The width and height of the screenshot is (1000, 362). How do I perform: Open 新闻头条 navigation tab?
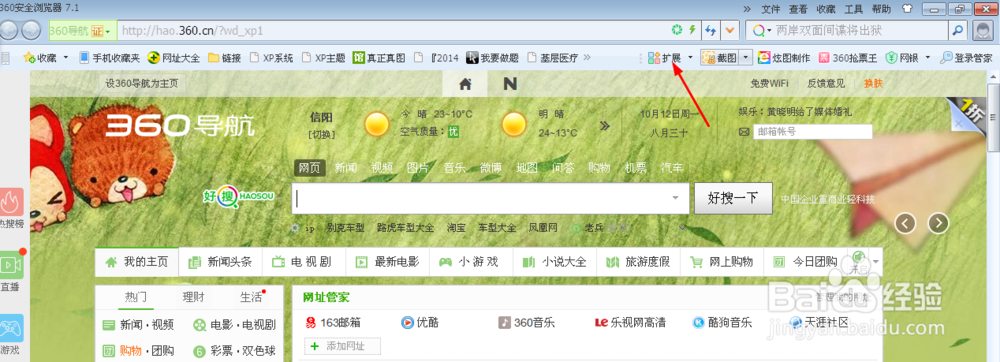pyautogui.click(x=221, y=261)
